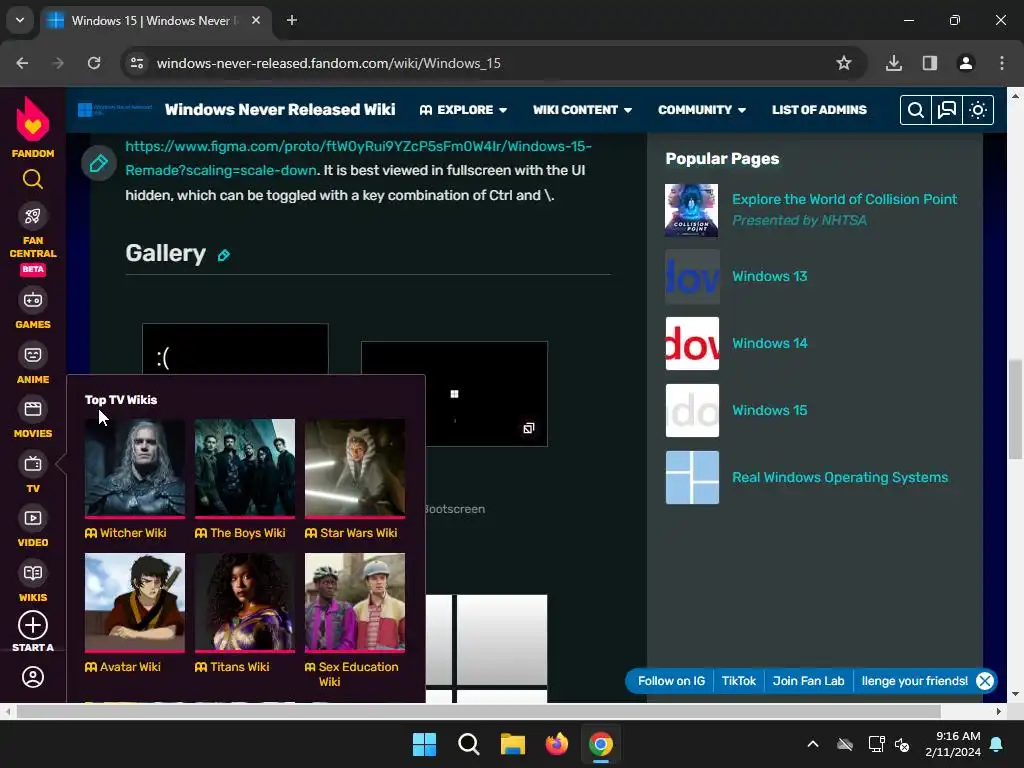Open the Wikis book icon
This screenshot has height=768, width=1024.
pos(33,573)
